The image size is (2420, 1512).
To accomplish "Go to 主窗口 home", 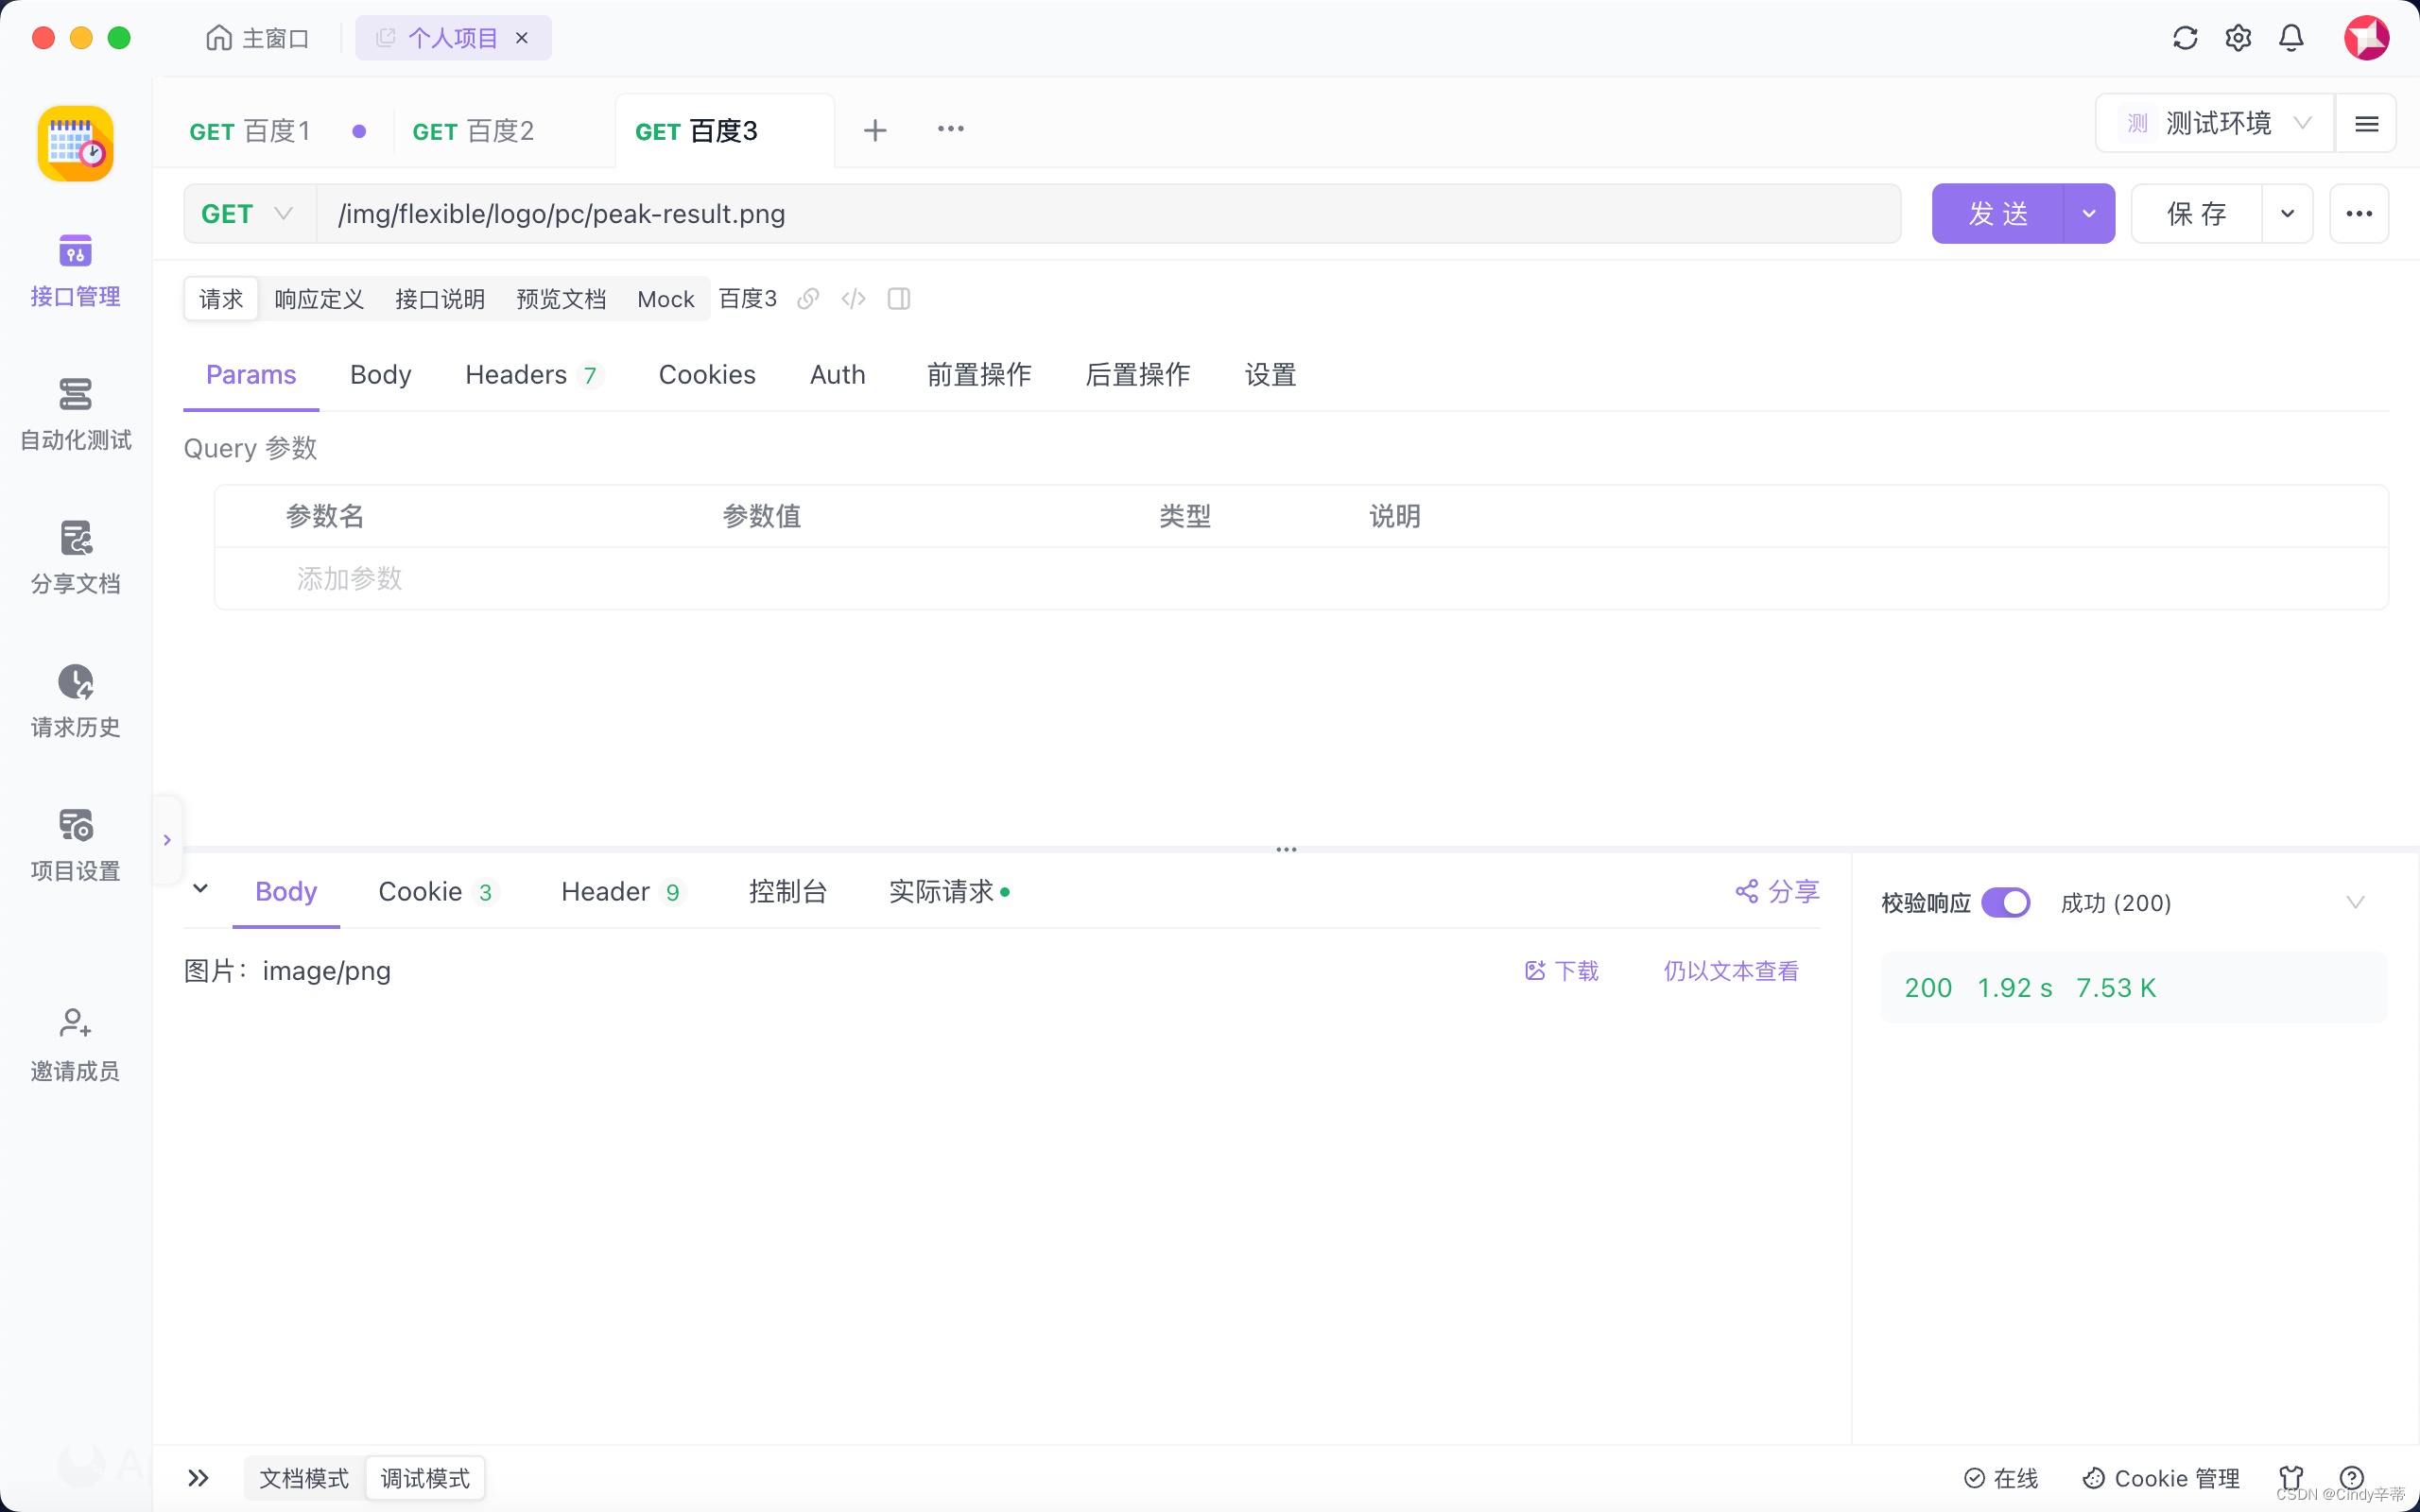I will tap(257, 38).
